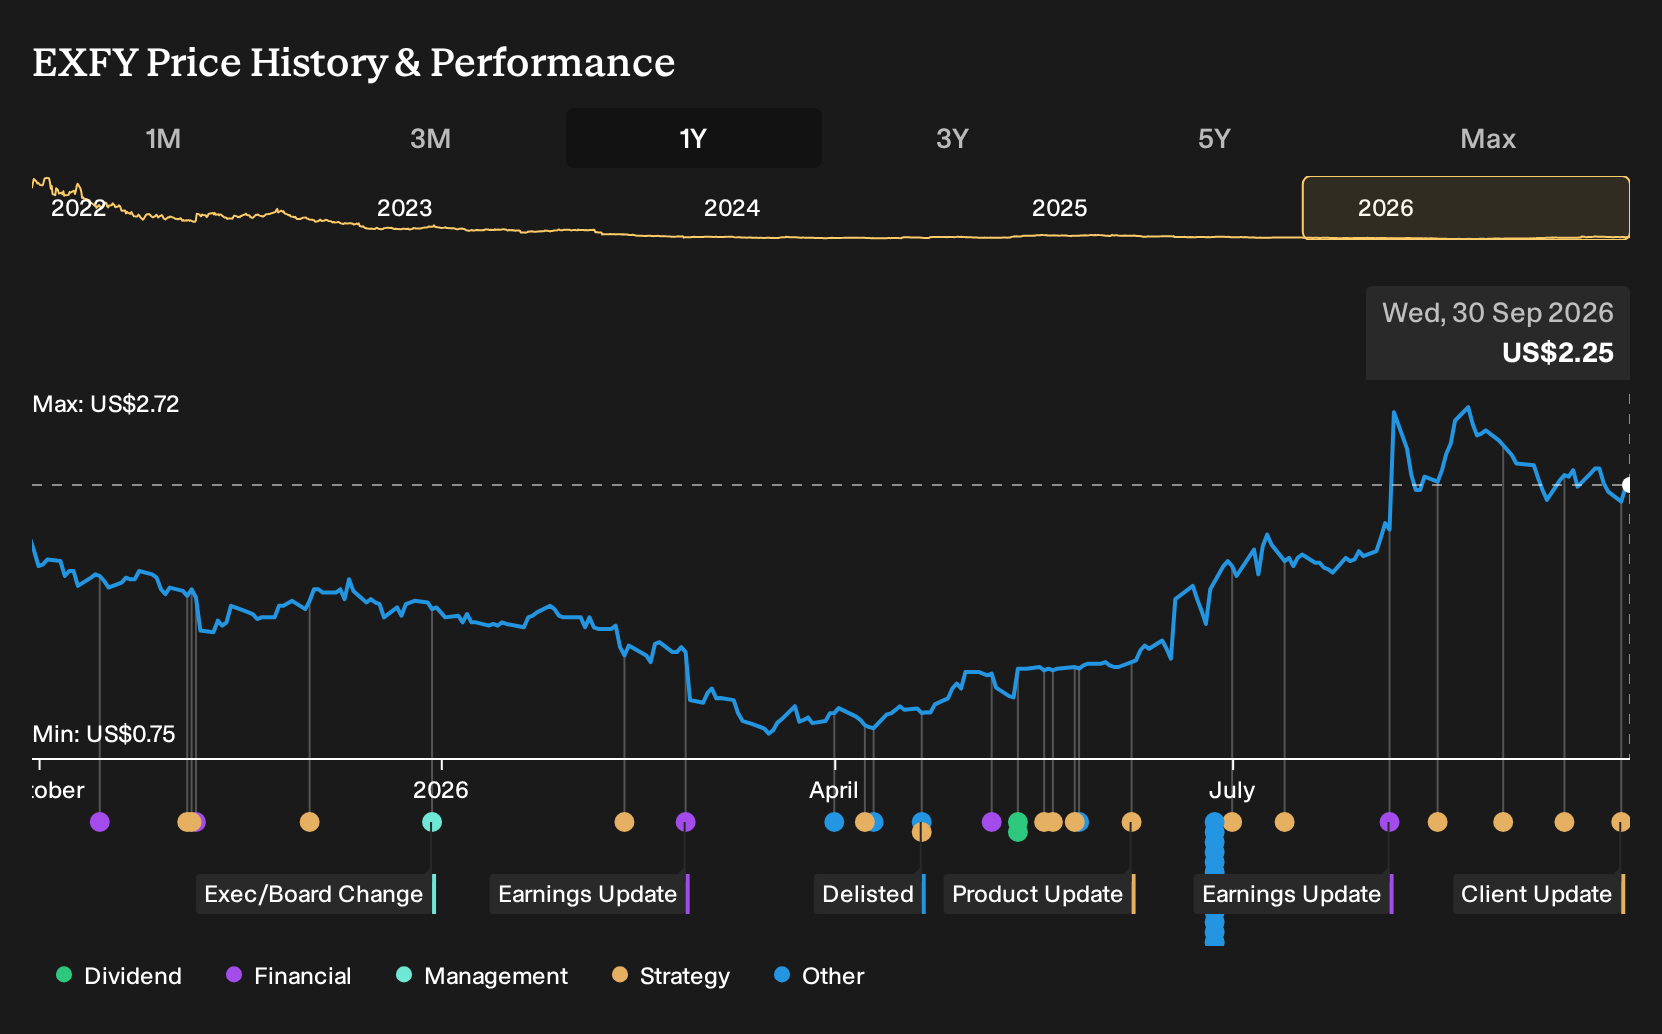Click the 2026 range selector window
Viewport: 1662px width, 1034px height.
coord(1466,208)
